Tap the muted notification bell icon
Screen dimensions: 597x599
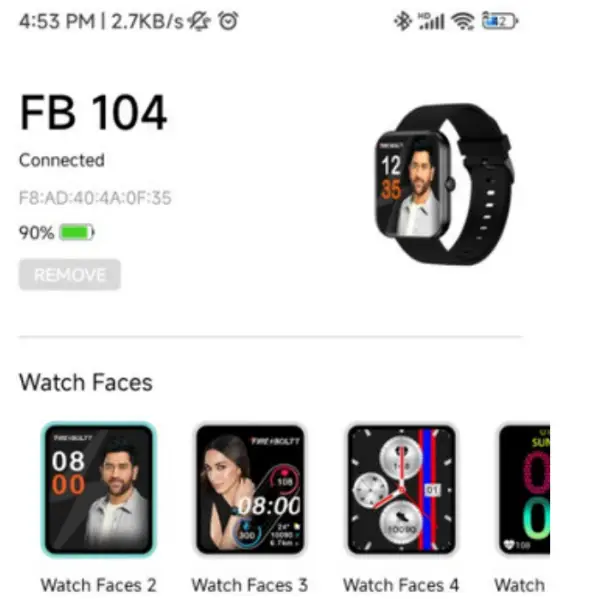point(199,21)
